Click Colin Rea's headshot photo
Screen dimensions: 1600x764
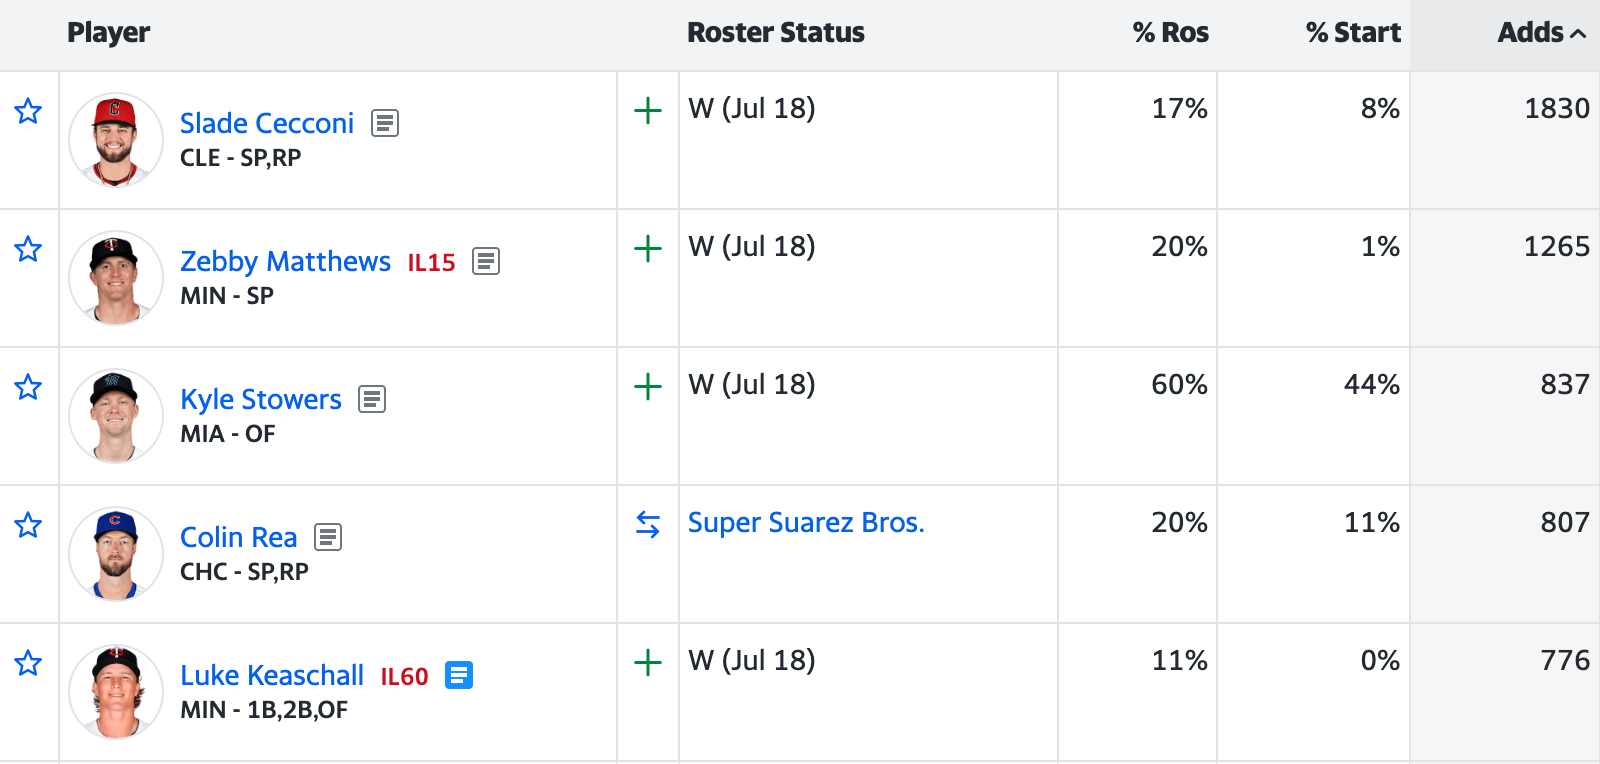(116, 554)
